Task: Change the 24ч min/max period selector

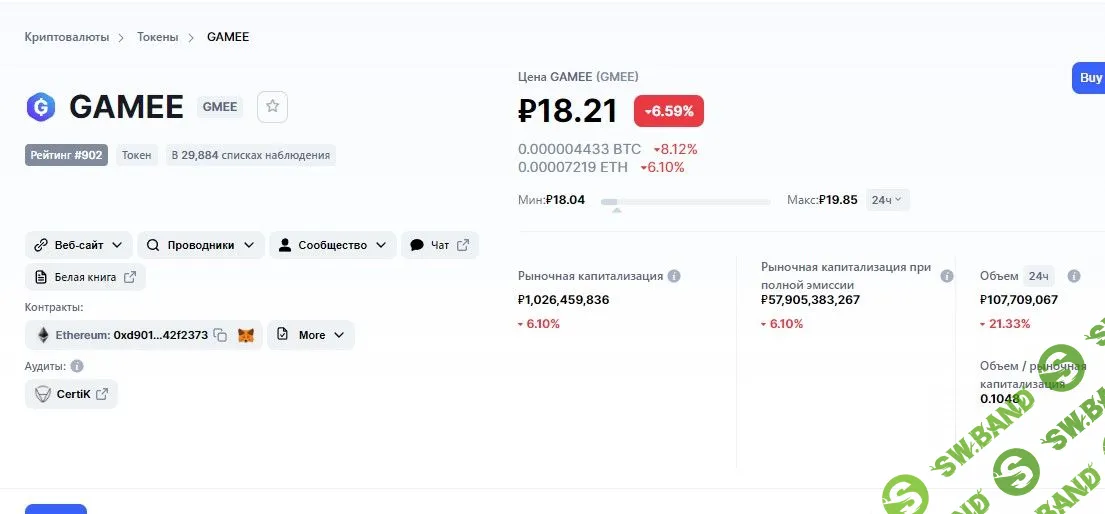Action: pyautogui.click(x=886, y=200)
